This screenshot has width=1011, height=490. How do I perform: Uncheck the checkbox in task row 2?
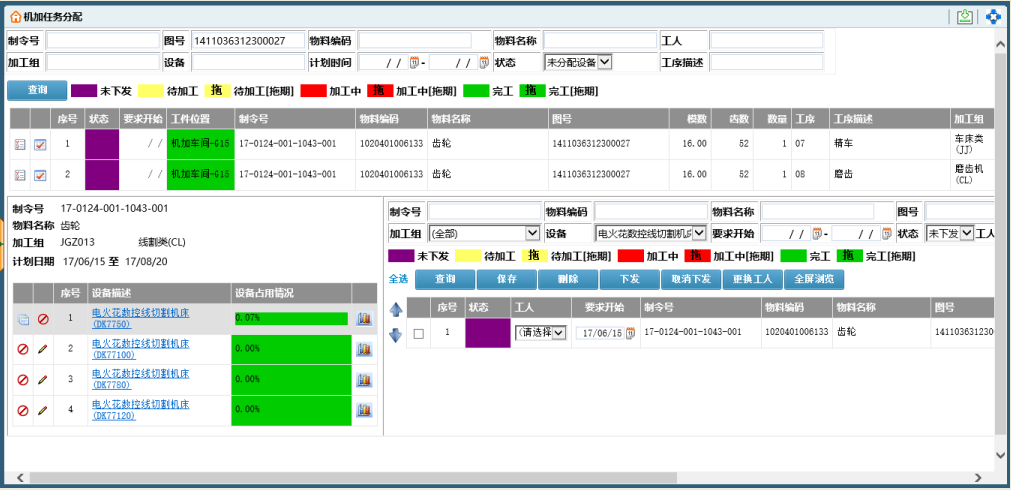click(x=41, y=175)
